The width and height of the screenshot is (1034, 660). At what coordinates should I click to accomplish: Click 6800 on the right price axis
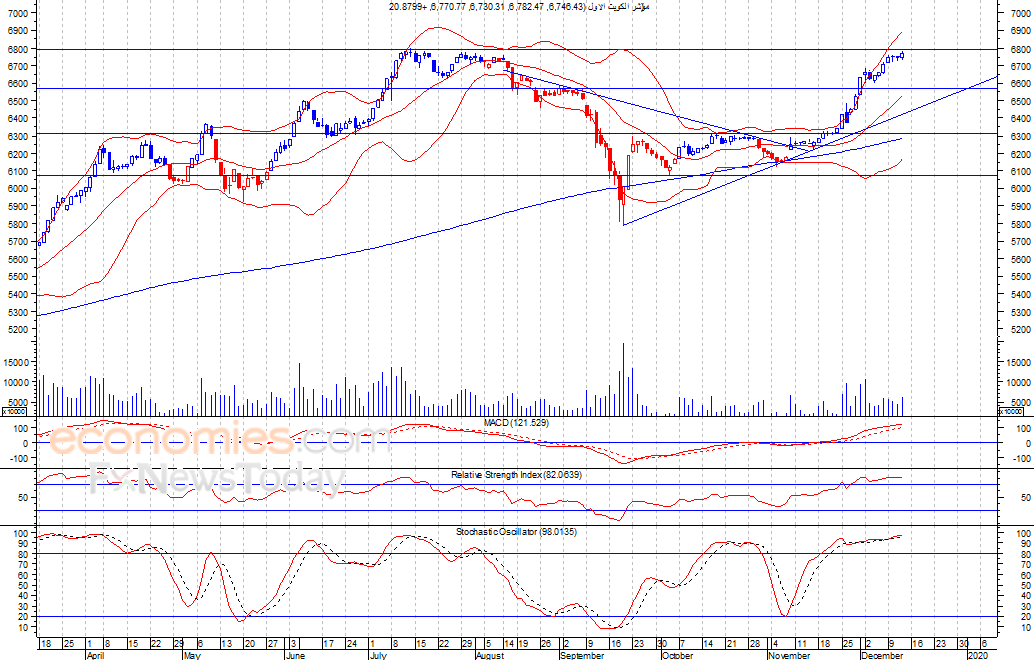tap(1020, 49)
